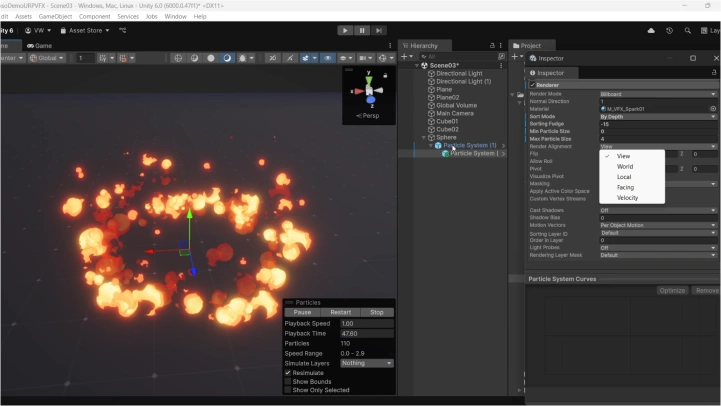
Task: Start Play mode with the Play button
Action: 345,30
